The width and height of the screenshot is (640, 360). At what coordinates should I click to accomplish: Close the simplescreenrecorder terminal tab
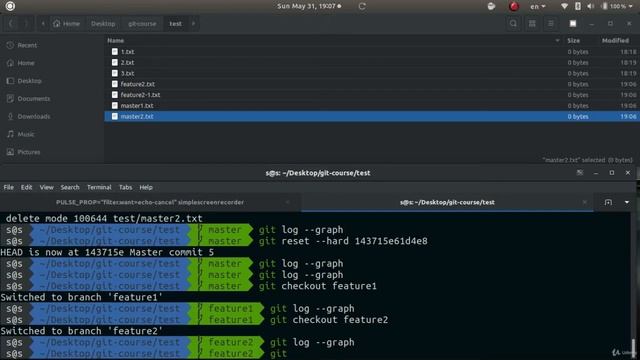pos(287,202)
